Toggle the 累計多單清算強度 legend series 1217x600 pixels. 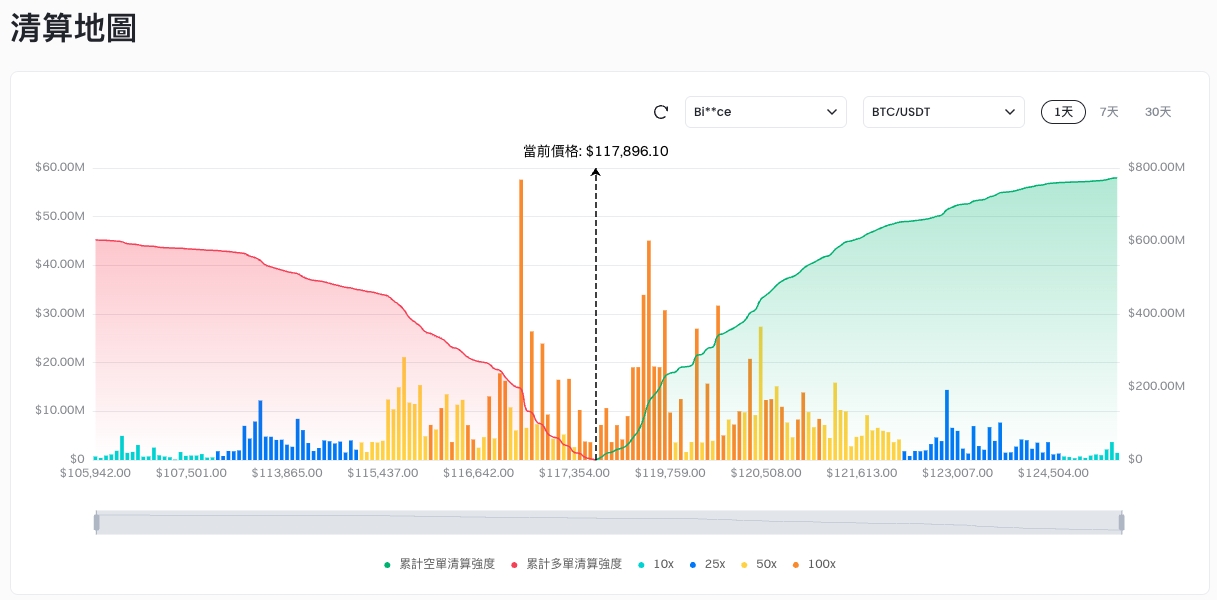point(567,564)
